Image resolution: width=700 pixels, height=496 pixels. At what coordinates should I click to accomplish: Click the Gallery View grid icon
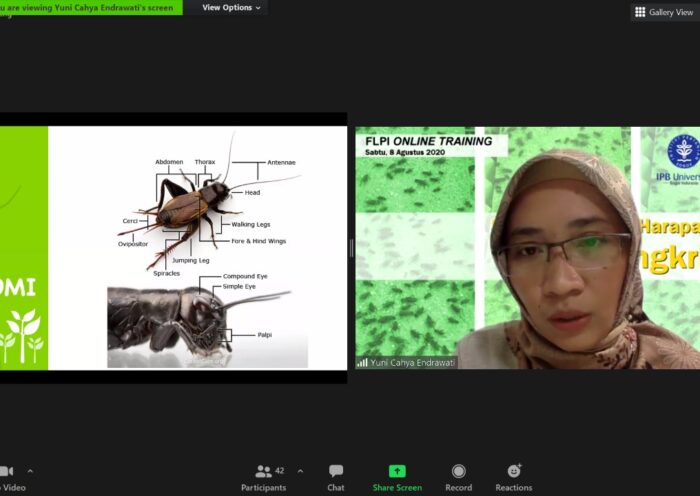coord(640,12)
